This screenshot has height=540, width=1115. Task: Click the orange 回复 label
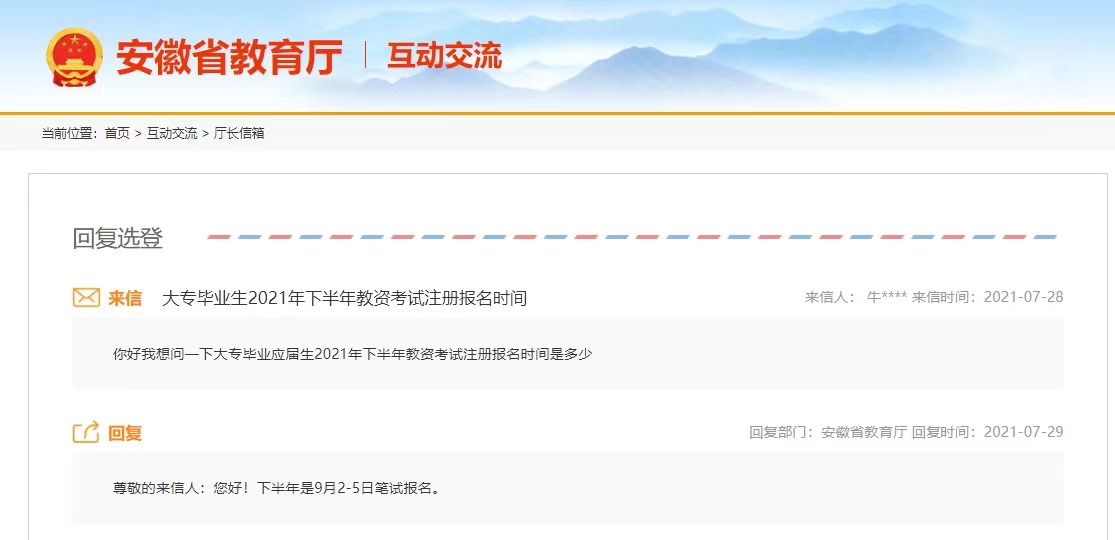point(125,433)
